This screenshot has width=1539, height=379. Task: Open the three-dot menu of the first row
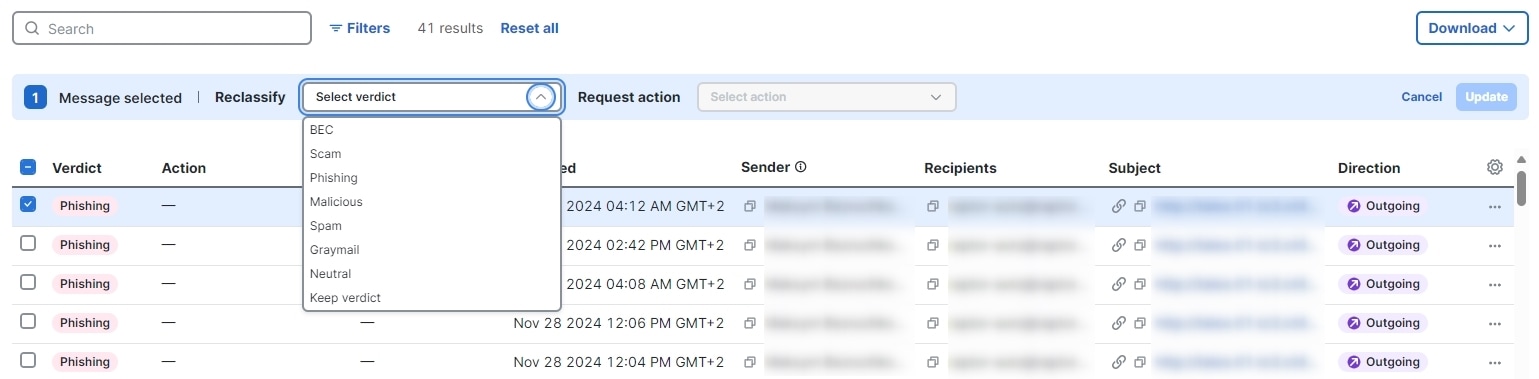click(x=1495, y=206)
